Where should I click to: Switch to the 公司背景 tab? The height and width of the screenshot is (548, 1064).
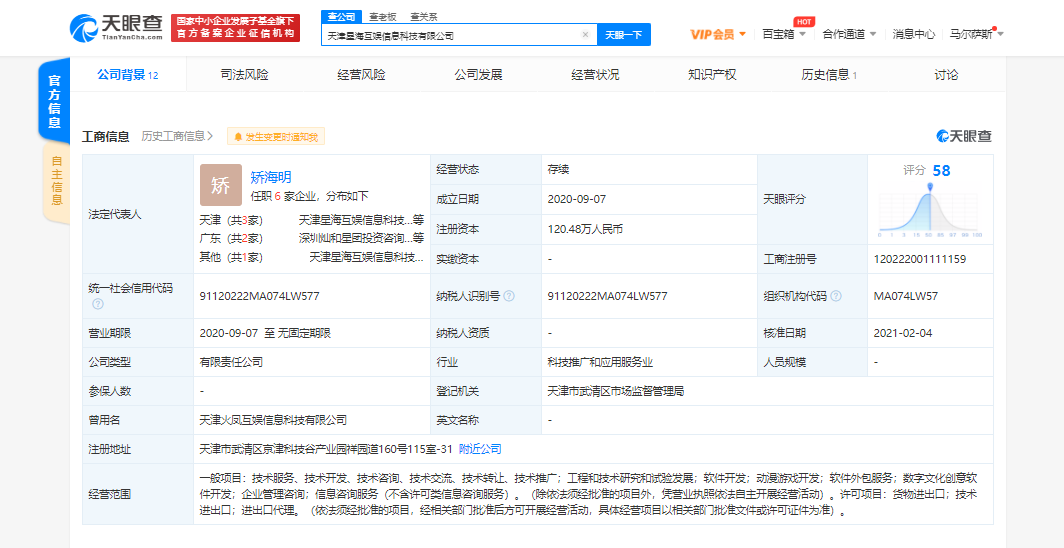tap(128, 75)
